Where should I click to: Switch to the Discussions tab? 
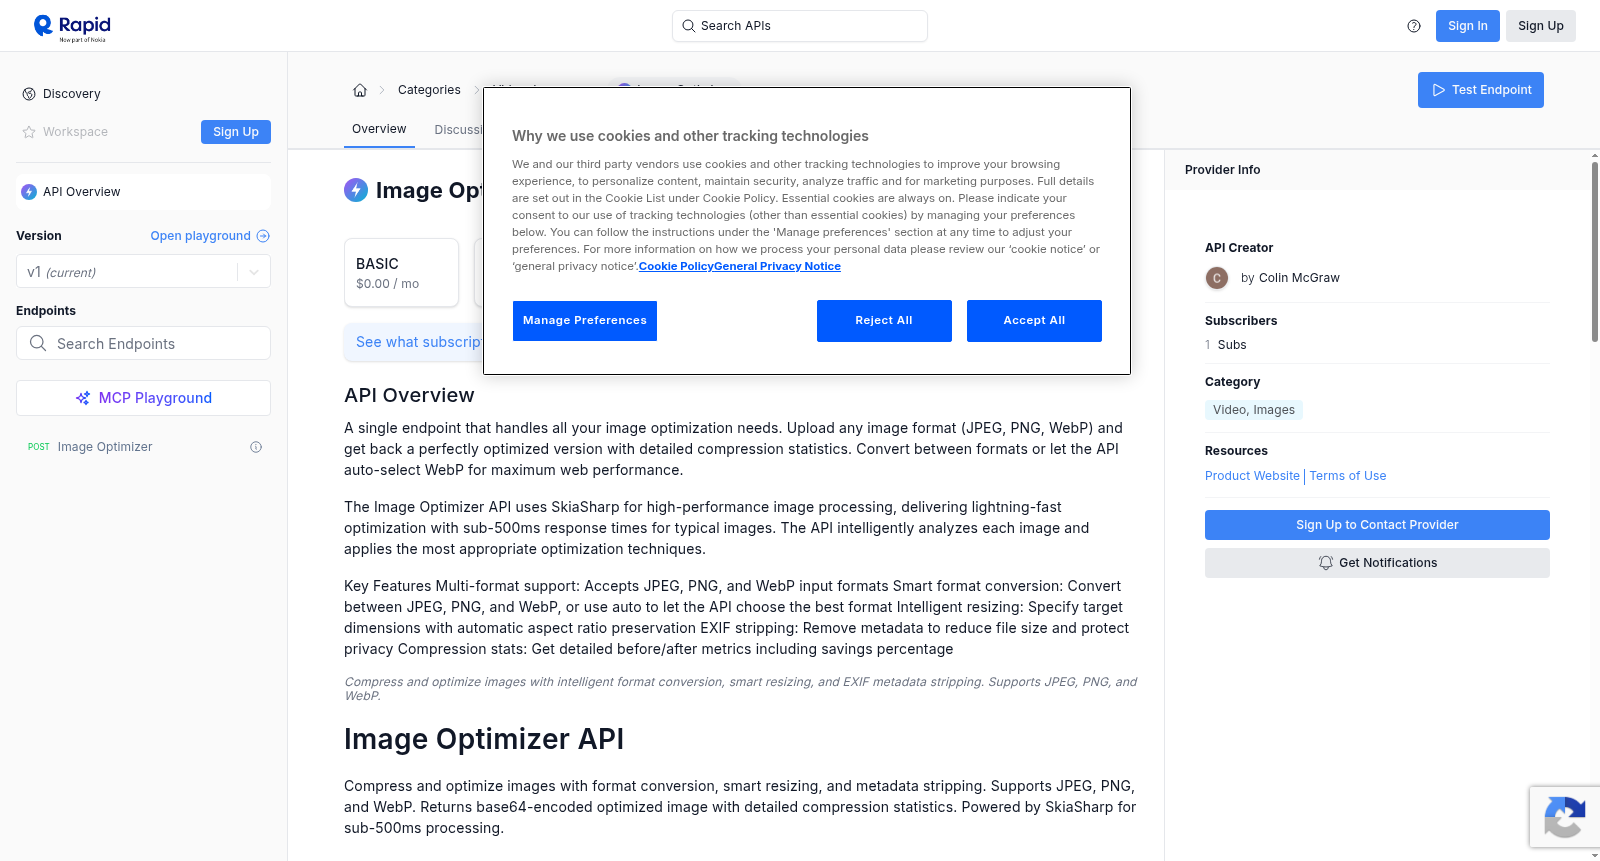459,130
